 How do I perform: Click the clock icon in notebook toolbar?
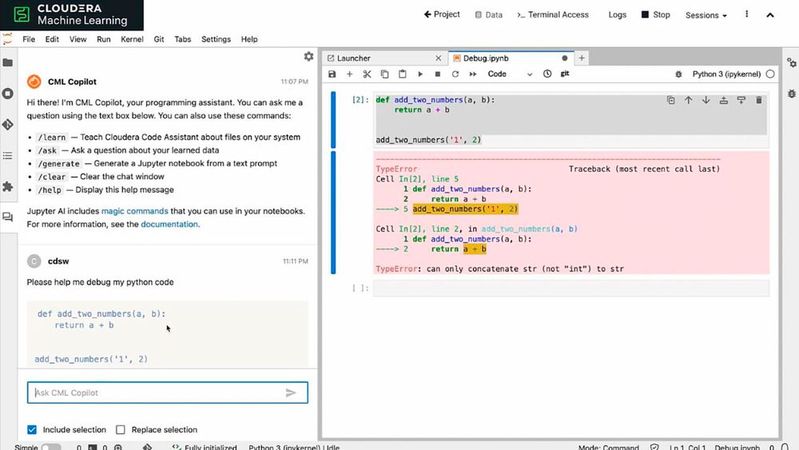click(547, 74)
